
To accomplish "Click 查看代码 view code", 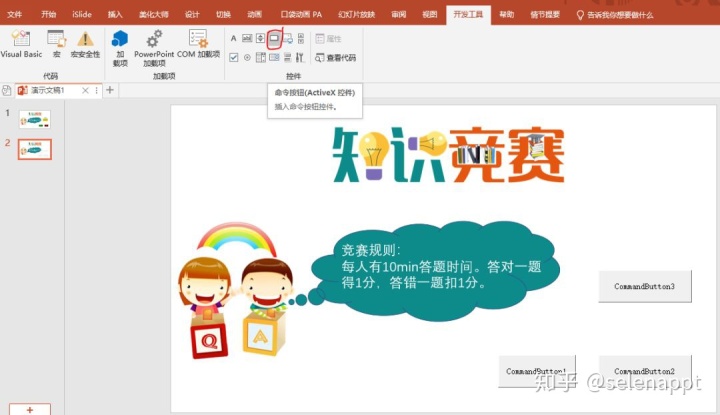I will pyautogui.click(x=336, y=57).
